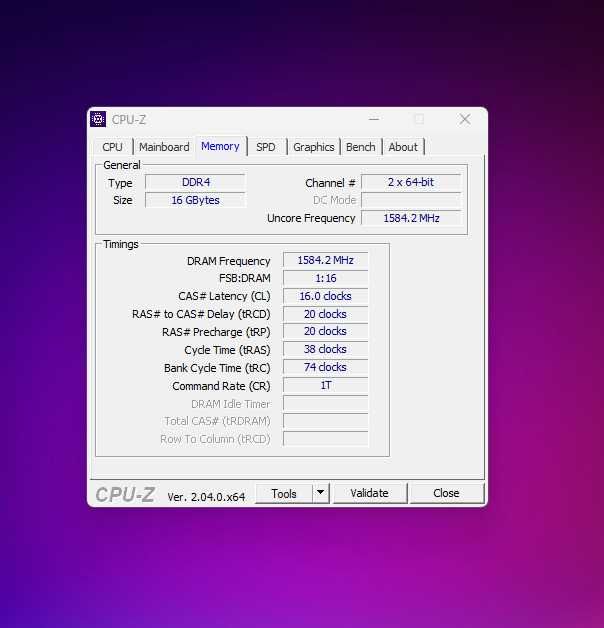
Task: Click the DDR4 memory type field
Action: [195, 182]
